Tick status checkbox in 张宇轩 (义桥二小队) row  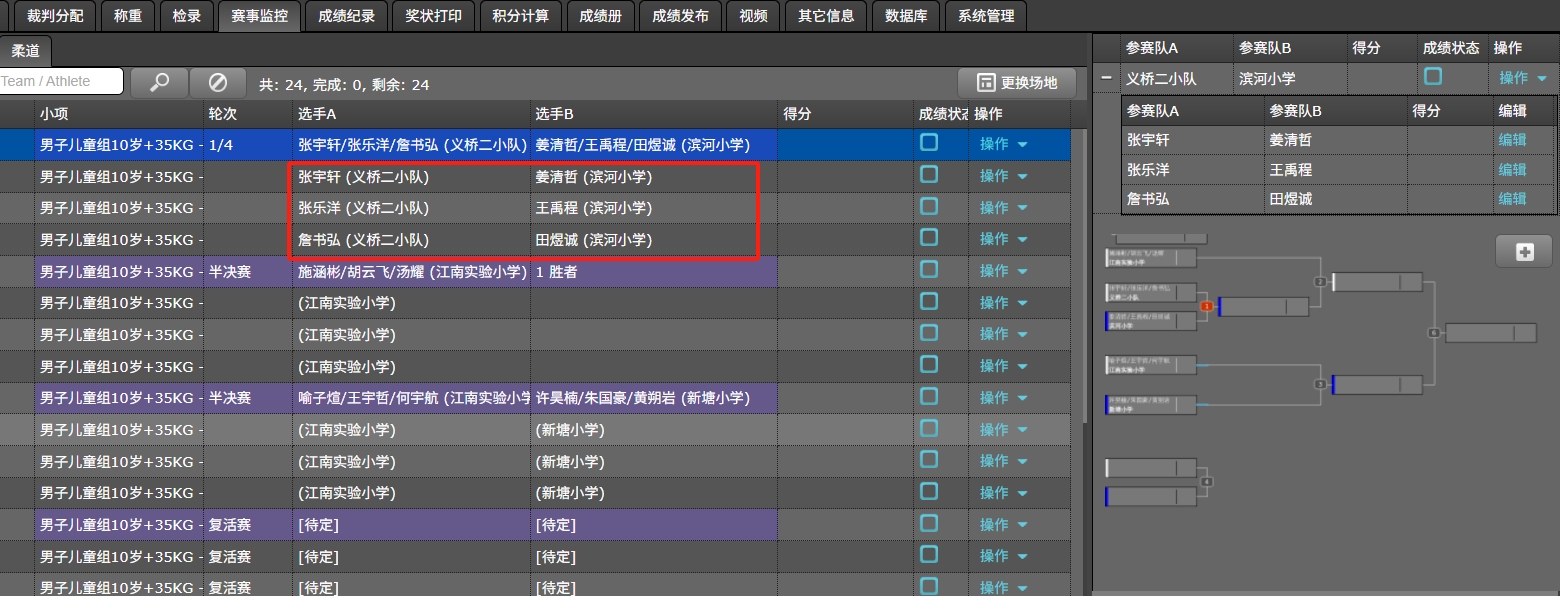click(929, 175)
